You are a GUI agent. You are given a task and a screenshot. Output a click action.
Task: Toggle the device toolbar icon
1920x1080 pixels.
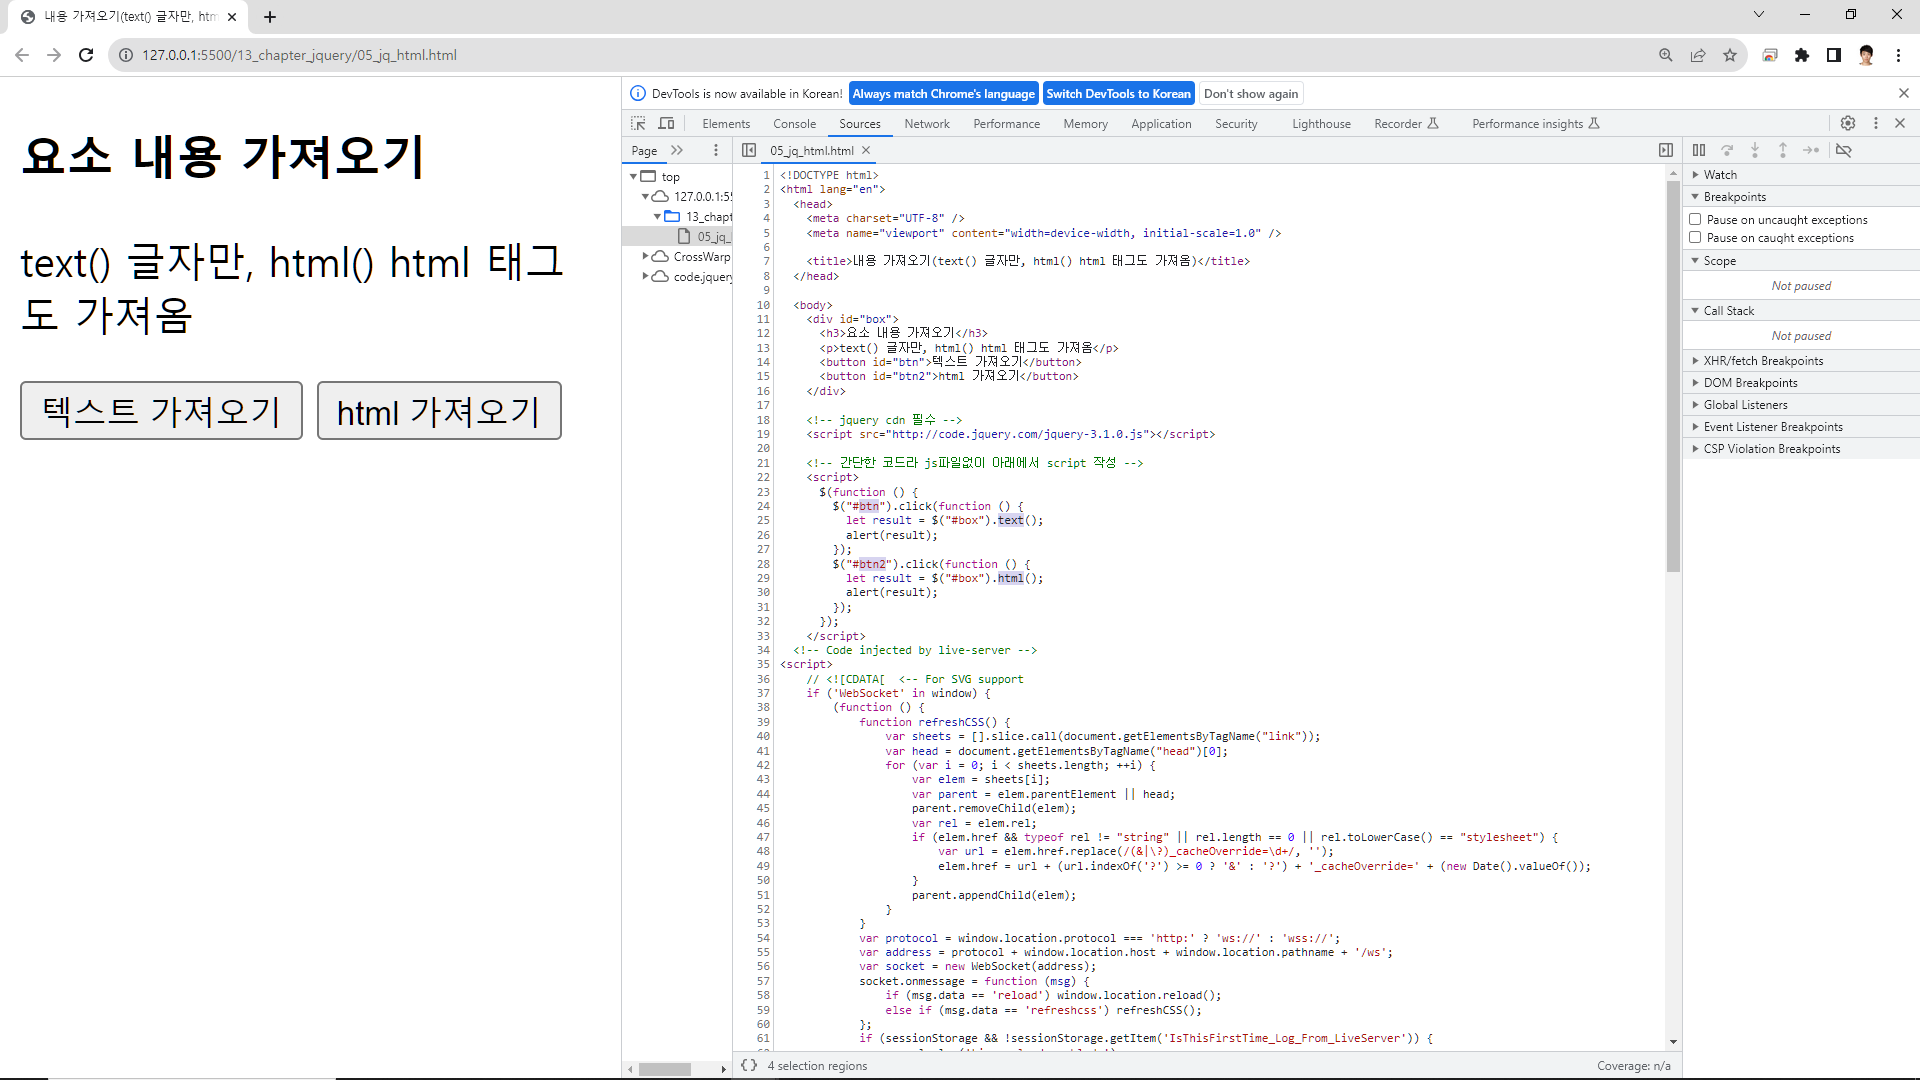coord(666,123)
